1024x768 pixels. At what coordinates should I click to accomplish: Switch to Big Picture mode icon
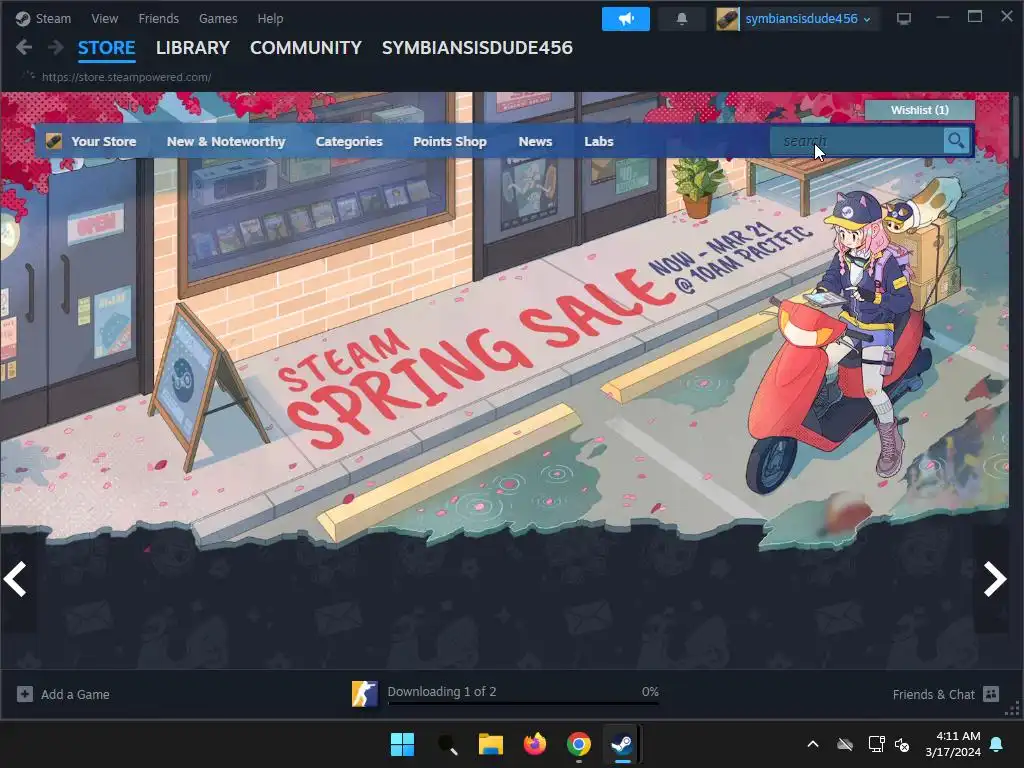coord(904,19)
